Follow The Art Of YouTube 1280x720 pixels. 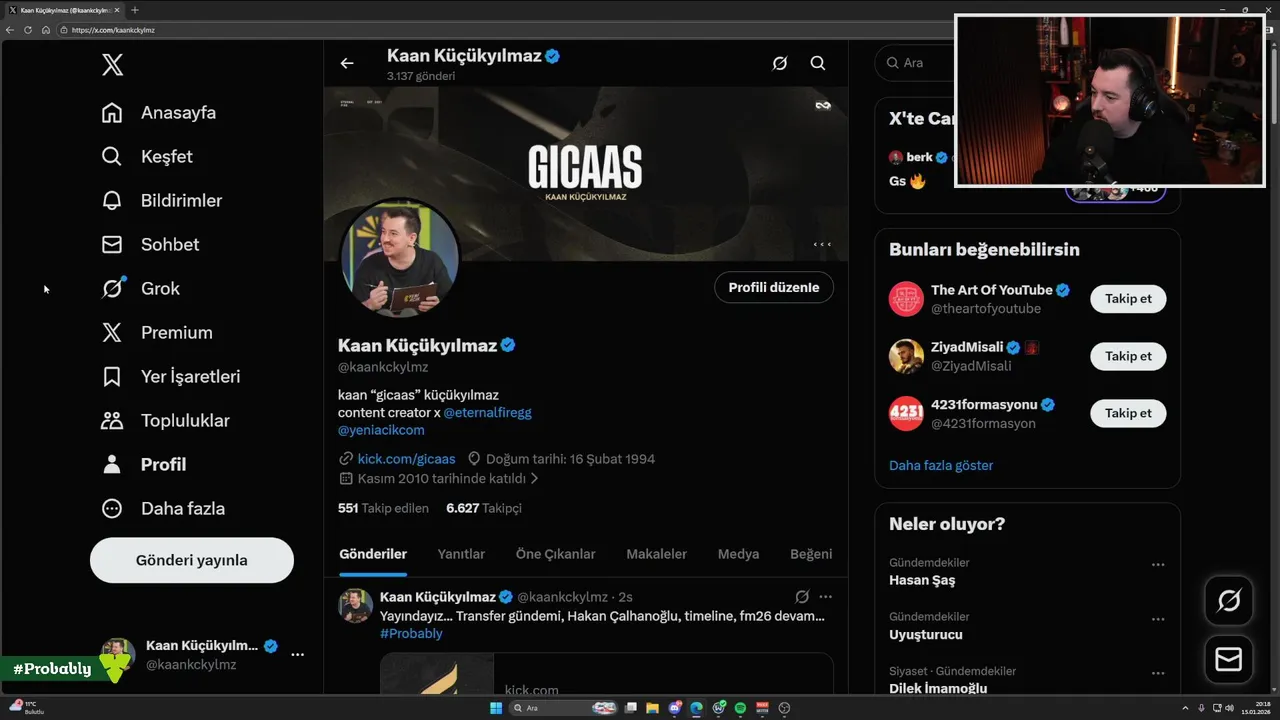1128,299
